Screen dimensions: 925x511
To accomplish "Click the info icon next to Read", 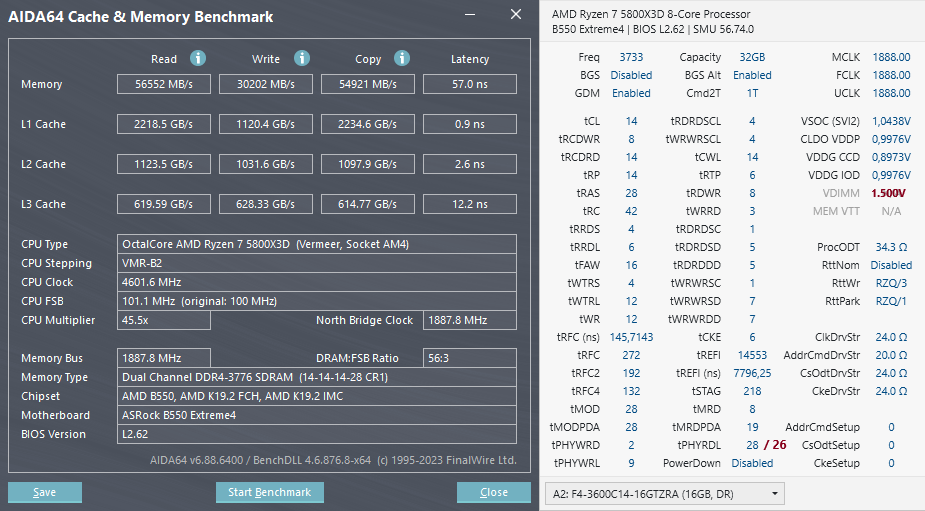I will (198, 58).
